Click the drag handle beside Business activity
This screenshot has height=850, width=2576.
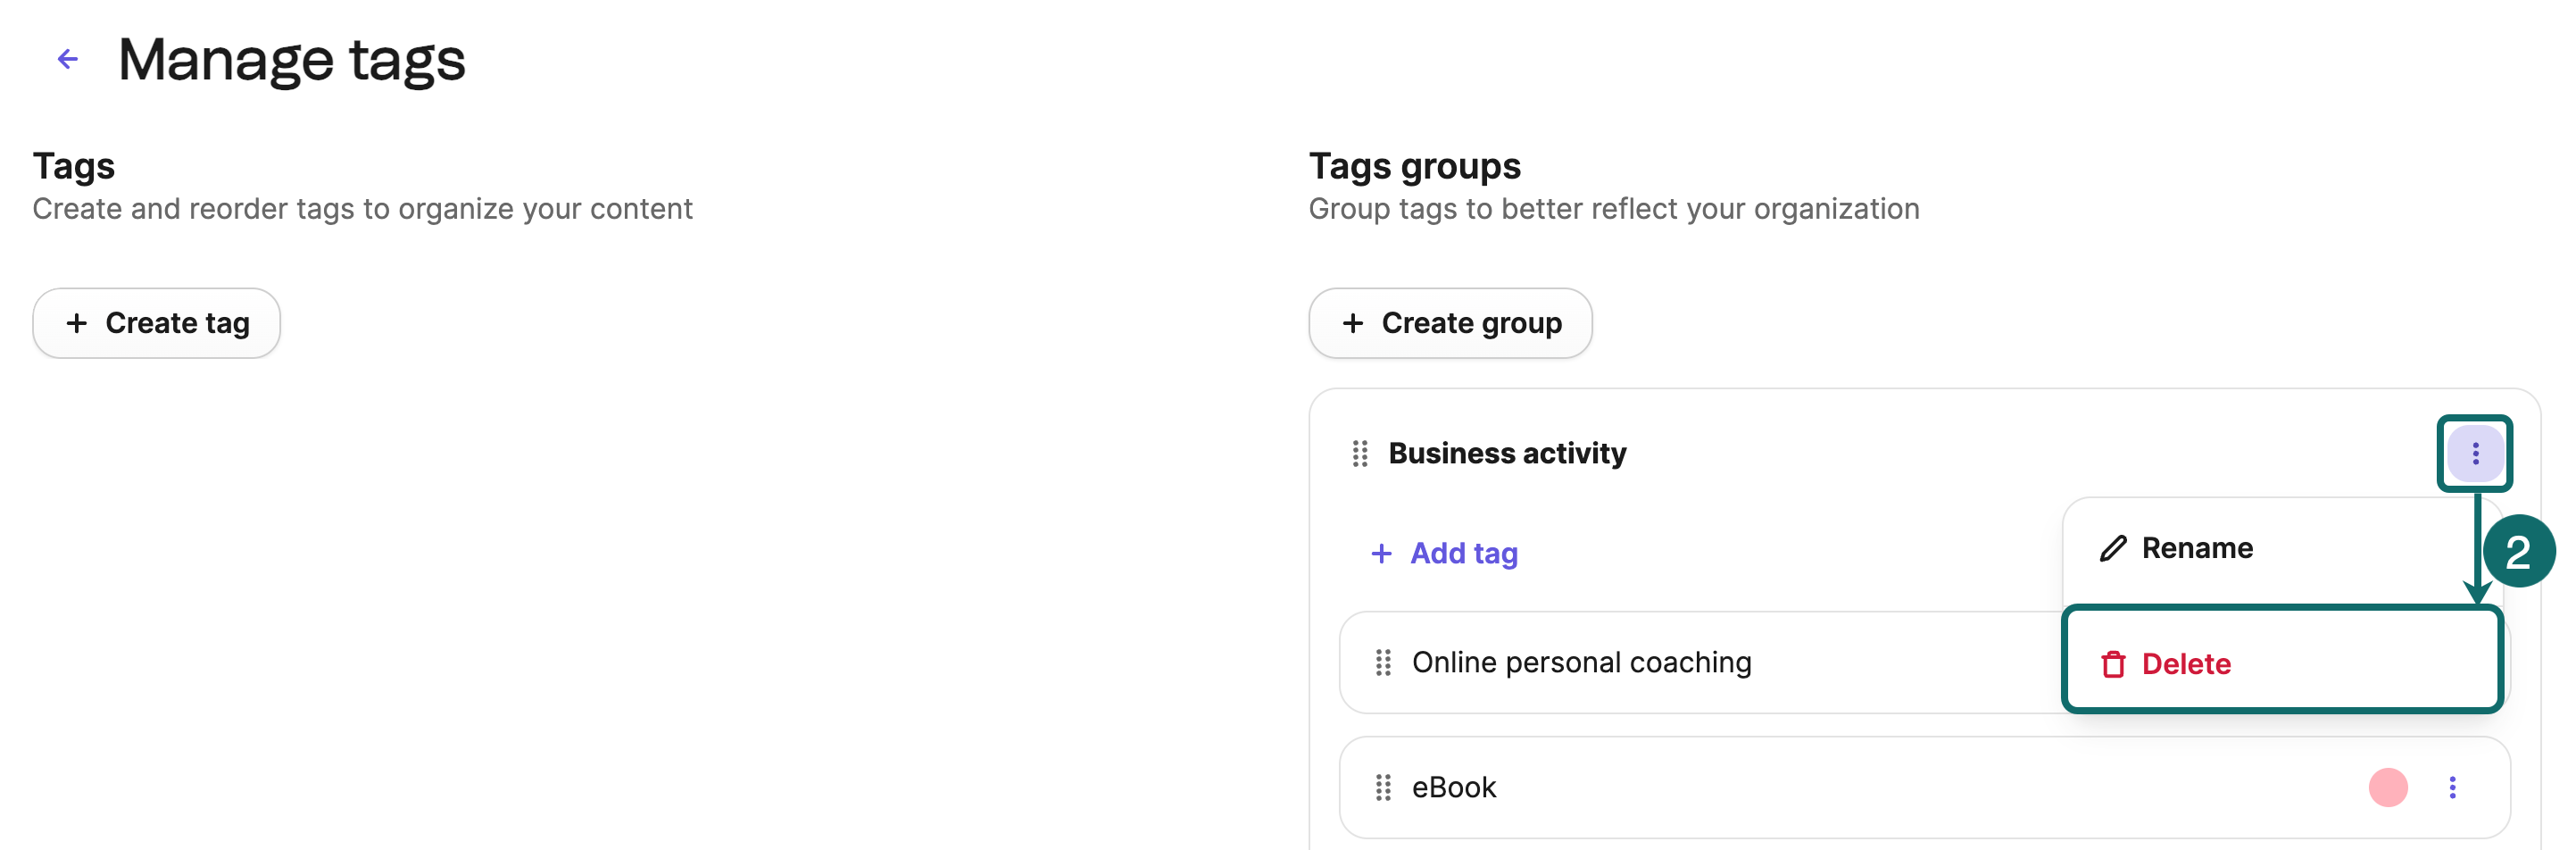[x=1360, y=453]
